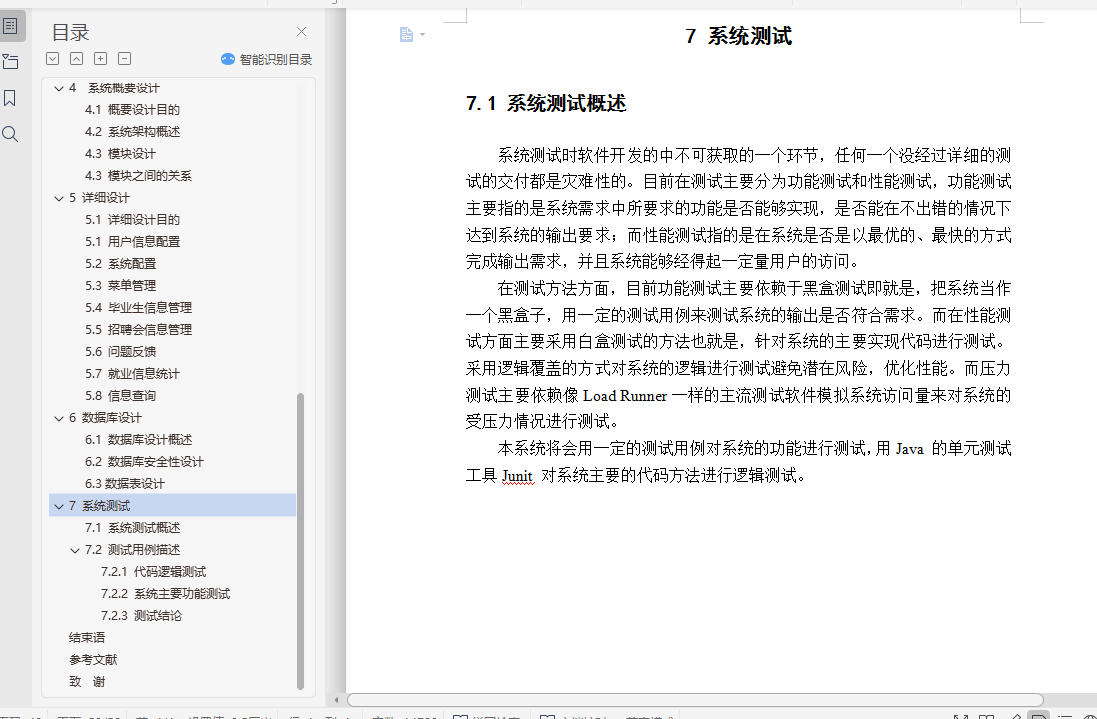Image resolution: width=1097 pixels, height=719 pixels.
Task: Go to 6.3 数据表设计
Action: pos(125,484)
